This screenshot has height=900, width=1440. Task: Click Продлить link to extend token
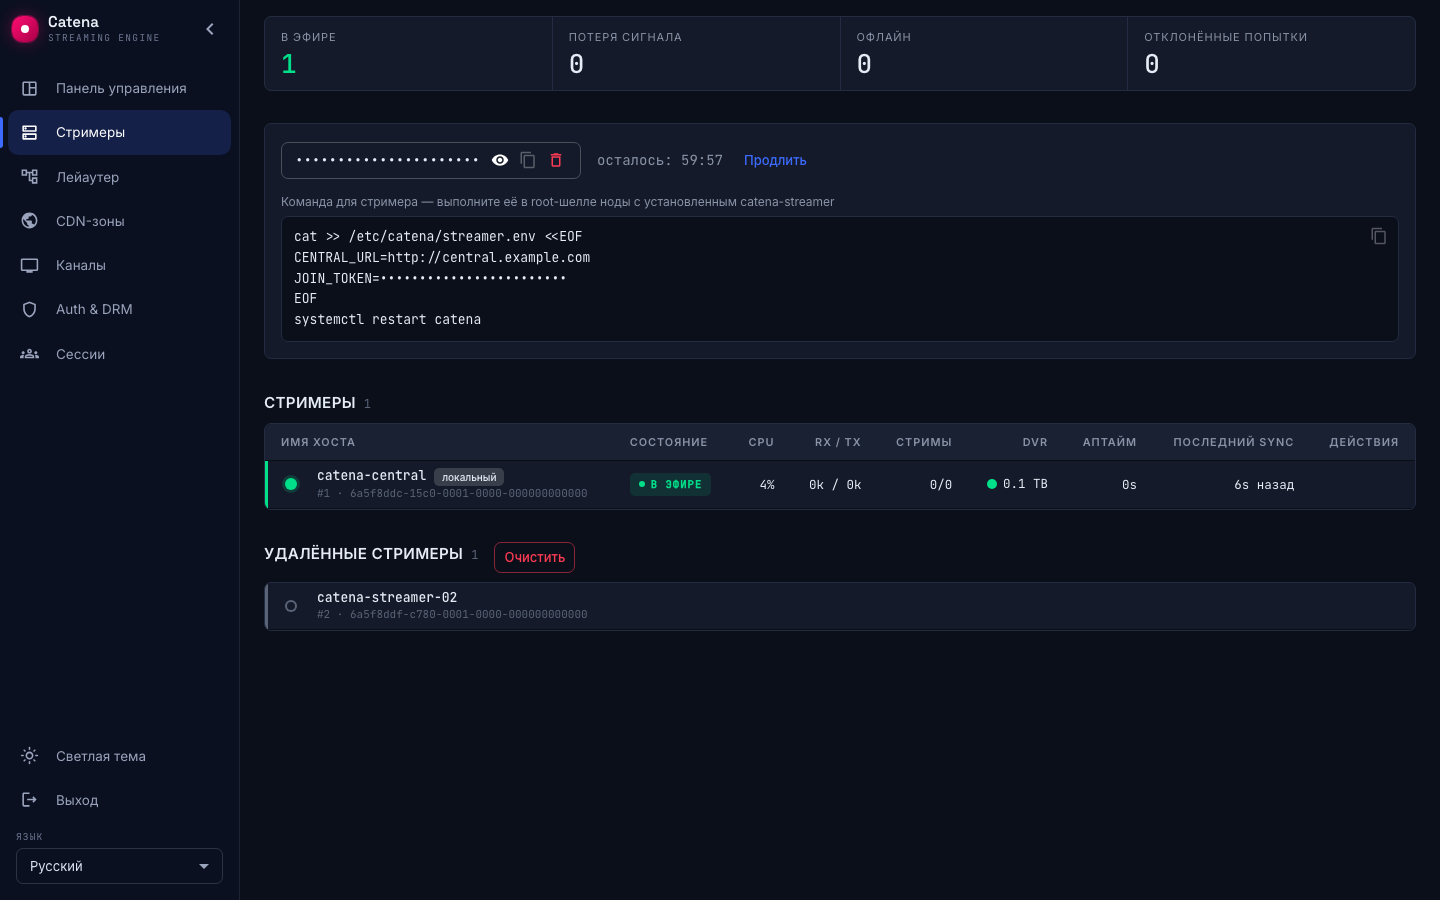pos(775,160)
